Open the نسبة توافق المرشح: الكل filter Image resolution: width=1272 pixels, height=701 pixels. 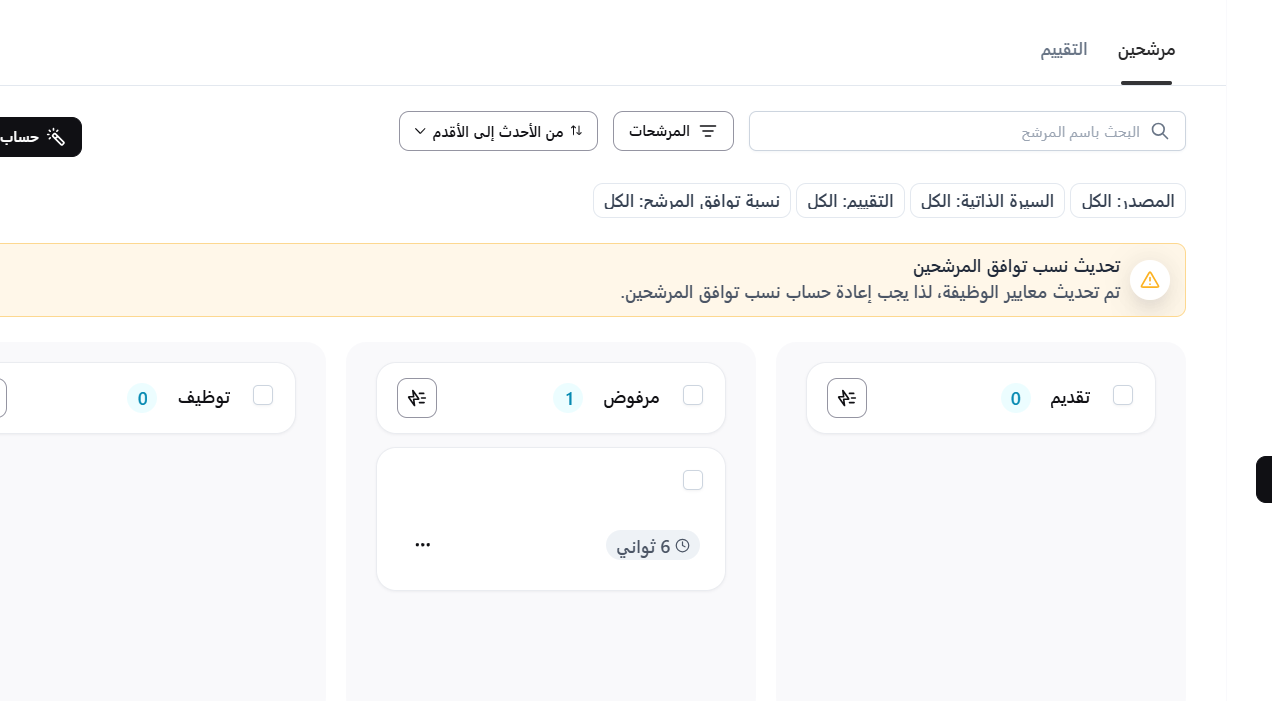pos(692,201)
